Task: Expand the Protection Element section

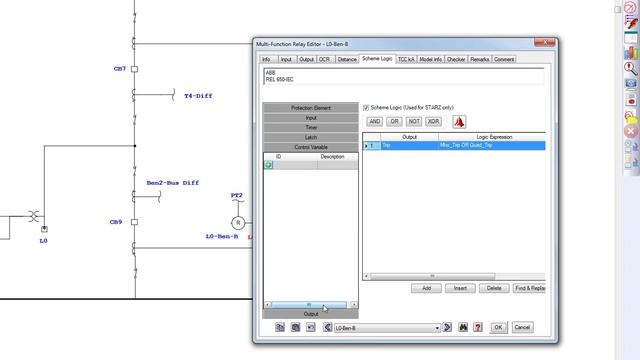Action: tap(311, 108)
